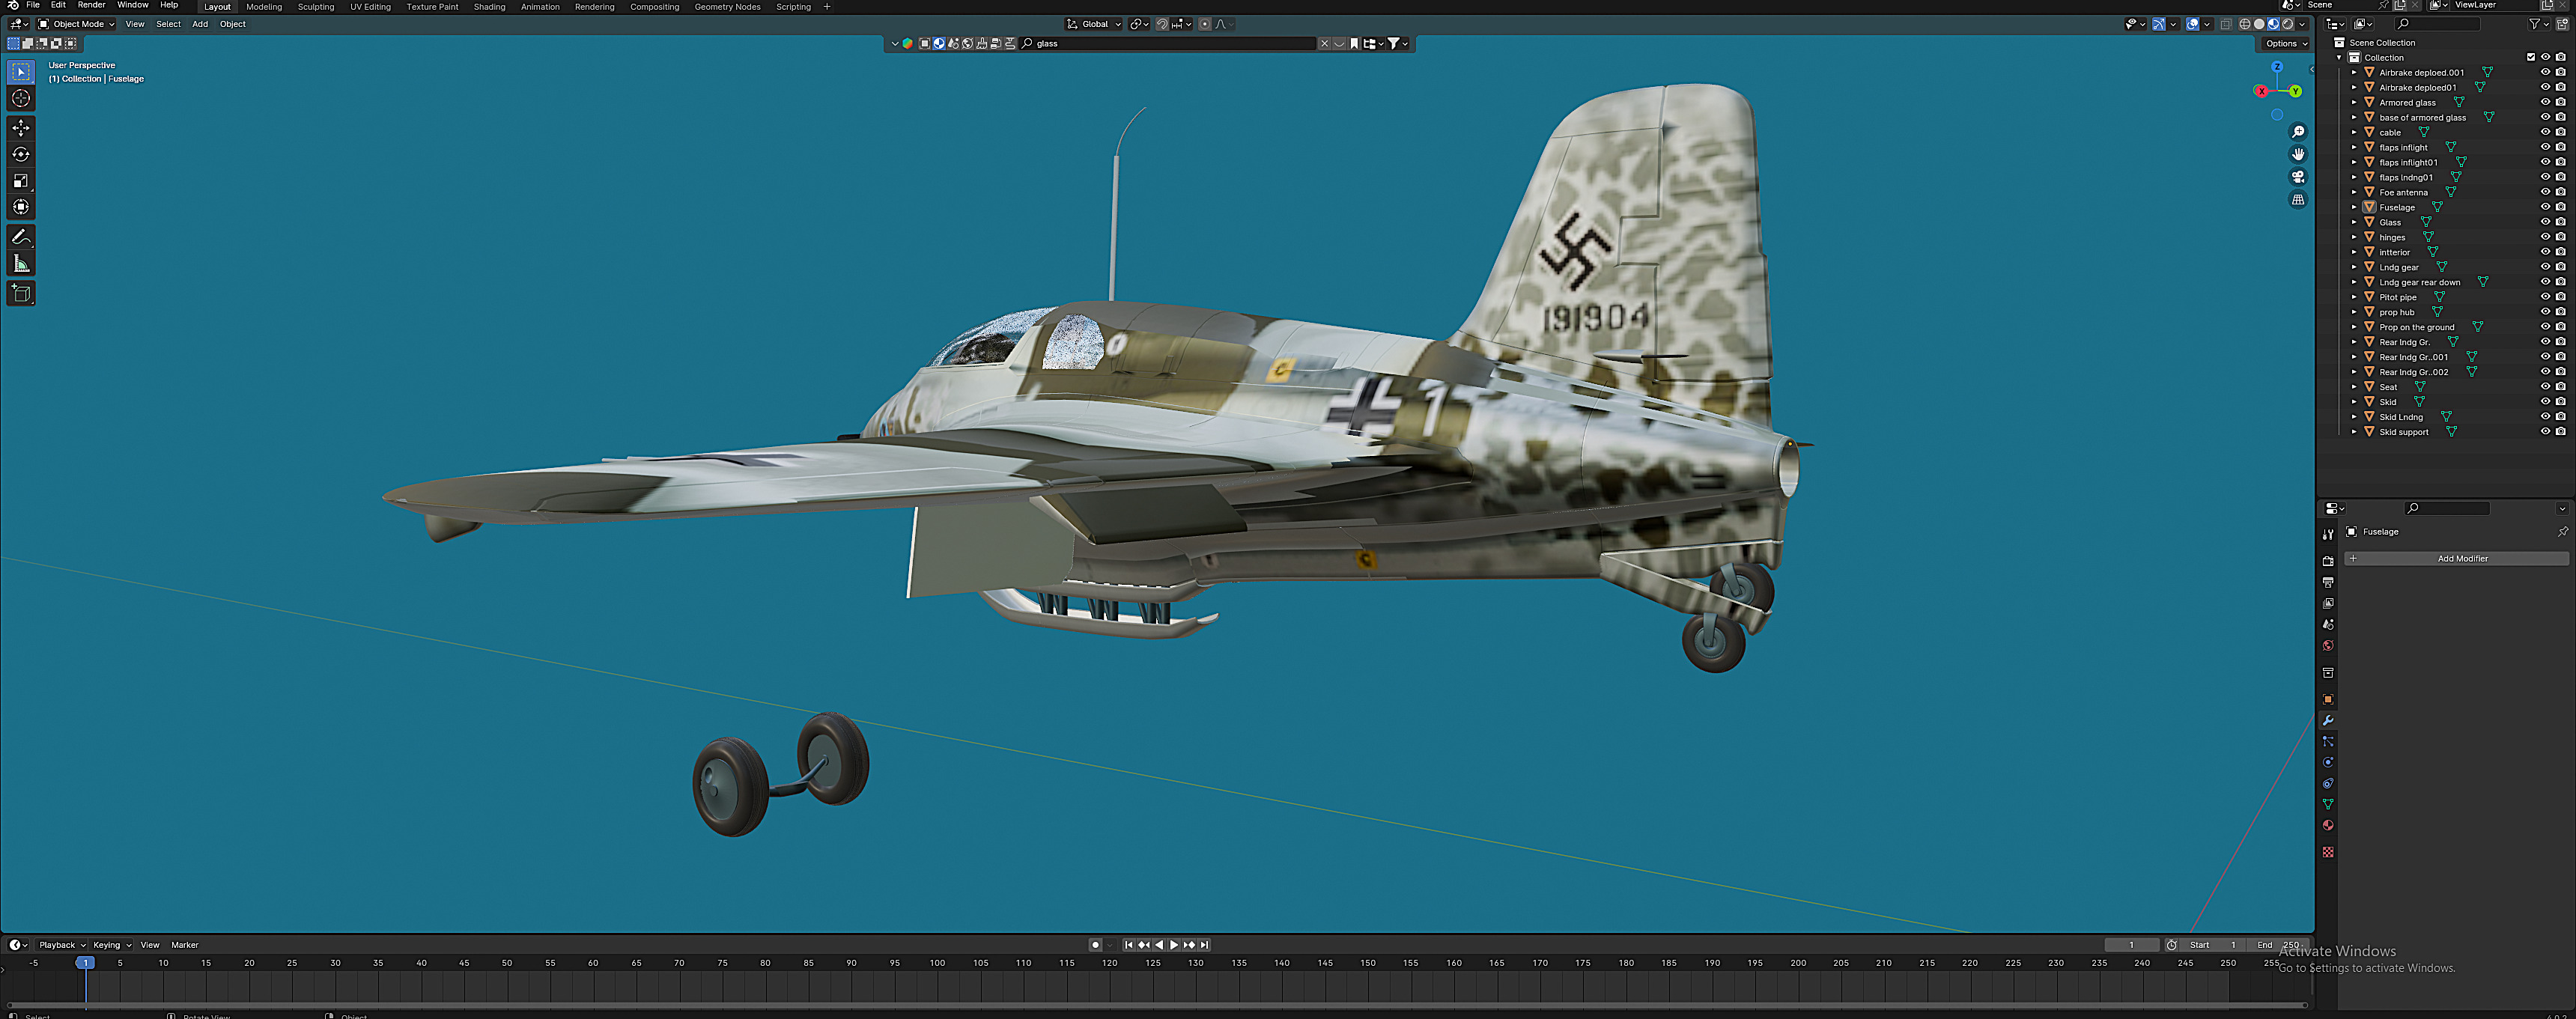
Task: Select the Measure ruler tool
Action: coord(21,263)
